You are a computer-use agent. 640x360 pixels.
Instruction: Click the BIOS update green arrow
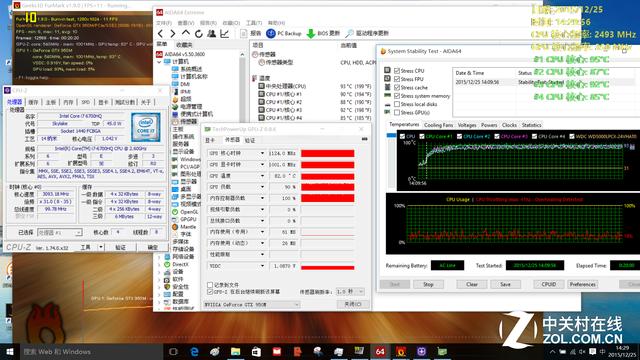323,33
